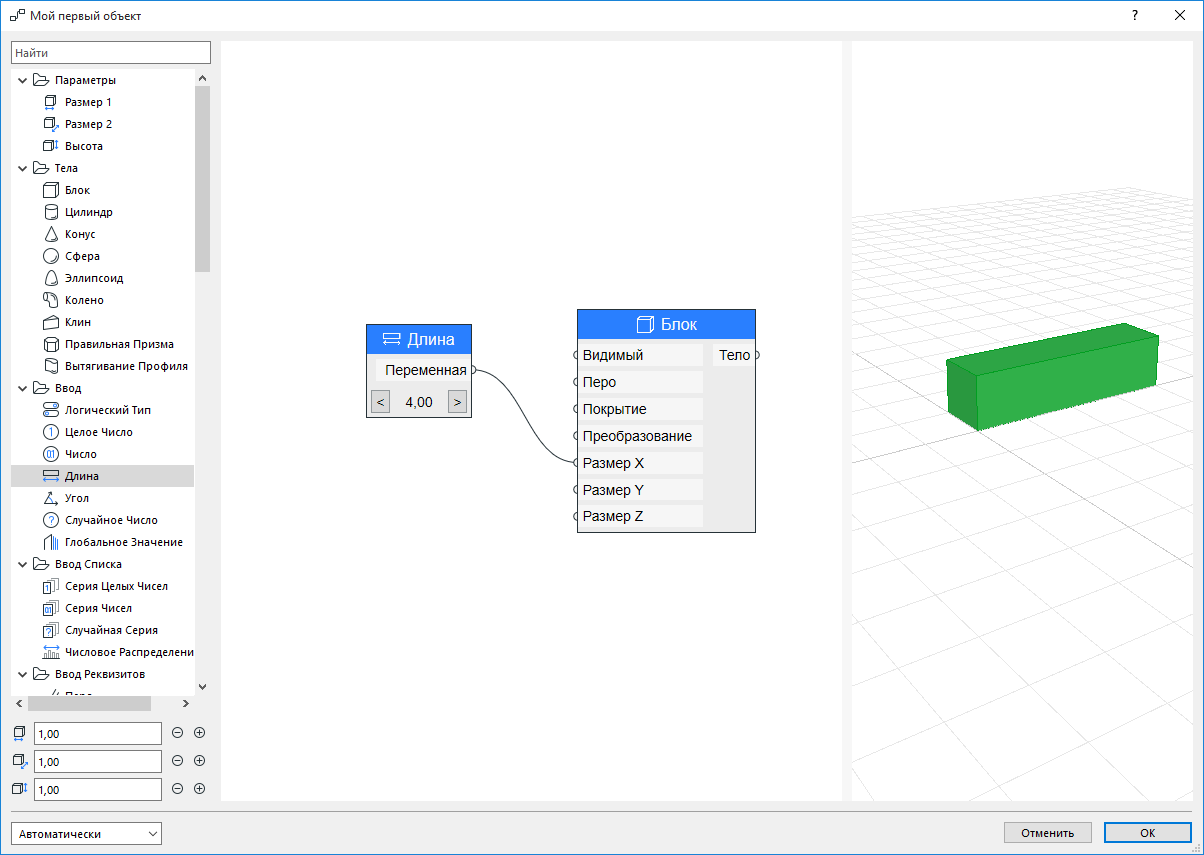Pick the Блок body icon in the tree
This screenshot has width=1204, height=855.
tap(51, 190)
